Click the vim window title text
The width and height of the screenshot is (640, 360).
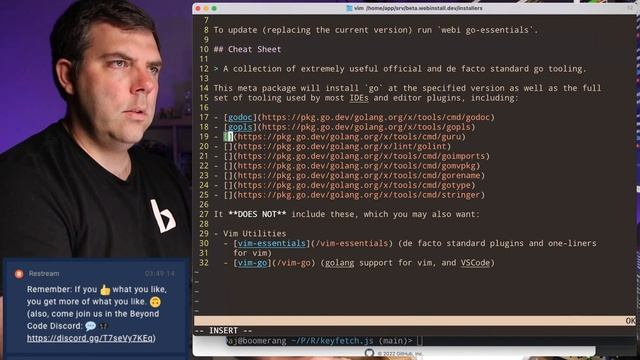pyautogui.click(x=418, y=8)
